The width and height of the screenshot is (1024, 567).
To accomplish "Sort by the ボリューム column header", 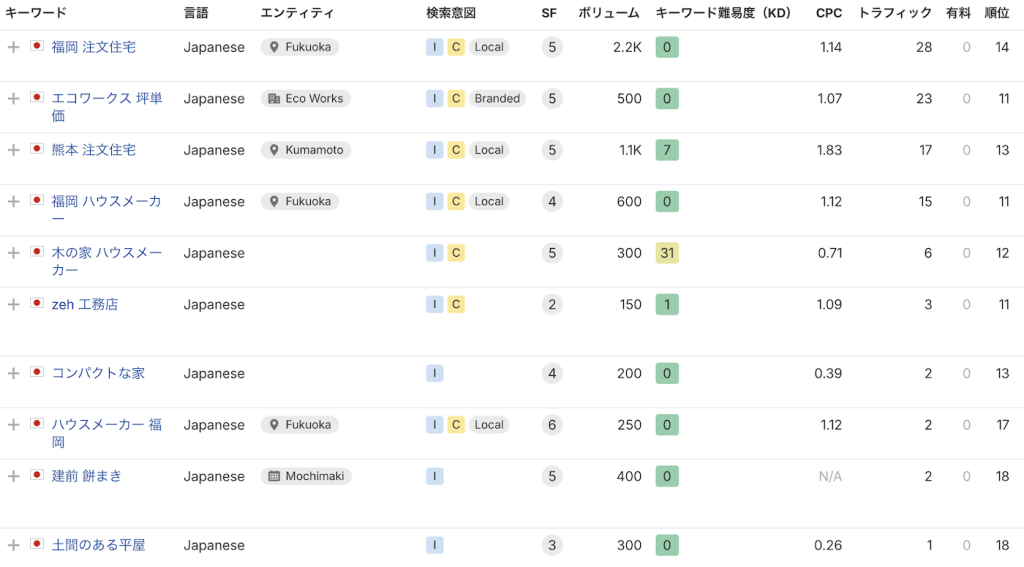I will [610, 13].
